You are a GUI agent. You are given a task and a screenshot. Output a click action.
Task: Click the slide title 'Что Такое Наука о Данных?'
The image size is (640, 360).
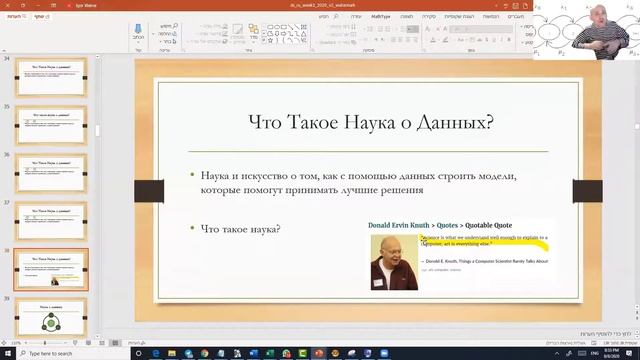tap(371, 122)
